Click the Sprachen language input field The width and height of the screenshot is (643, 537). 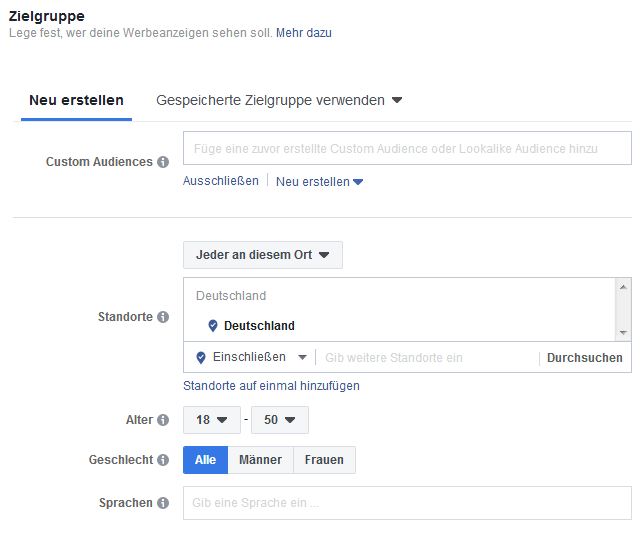[x=407, y=503]
